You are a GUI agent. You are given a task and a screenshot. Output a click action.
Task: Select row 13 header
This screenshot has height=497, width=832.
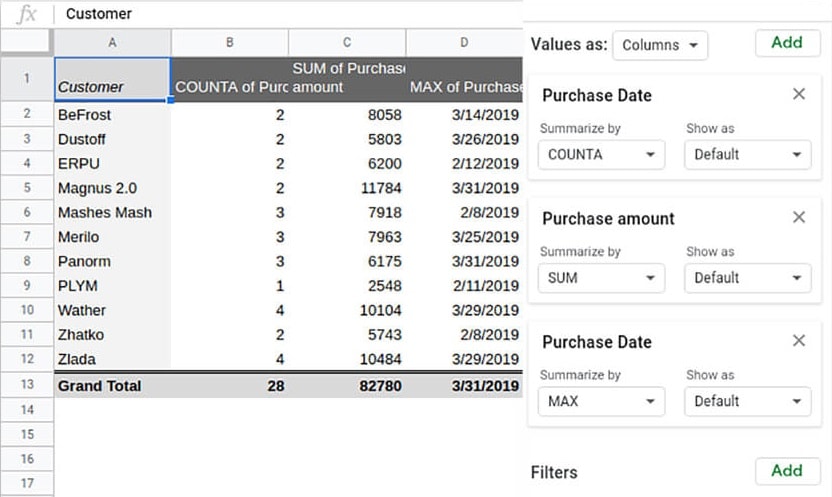coord(27,384)
